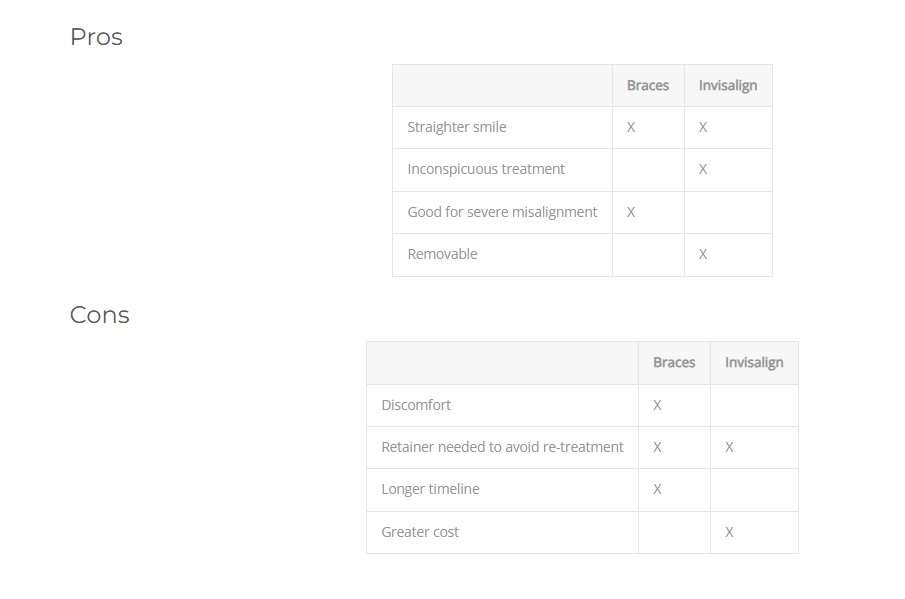
Task: Click the Braces header in the Cons table
Action: tap(673, 363)
